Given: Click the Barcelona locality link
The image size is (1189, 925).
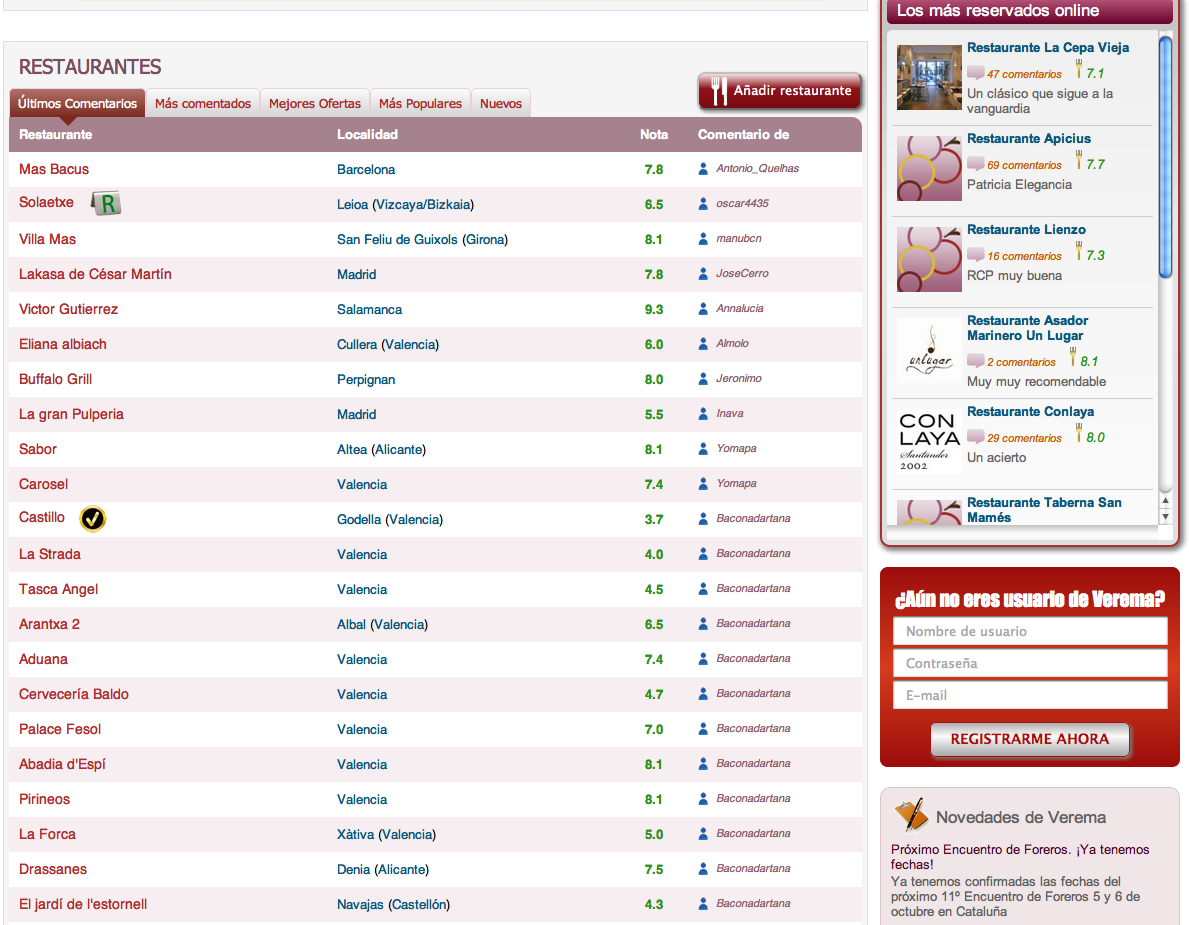Looking at the screenshot, I should 365,169.
